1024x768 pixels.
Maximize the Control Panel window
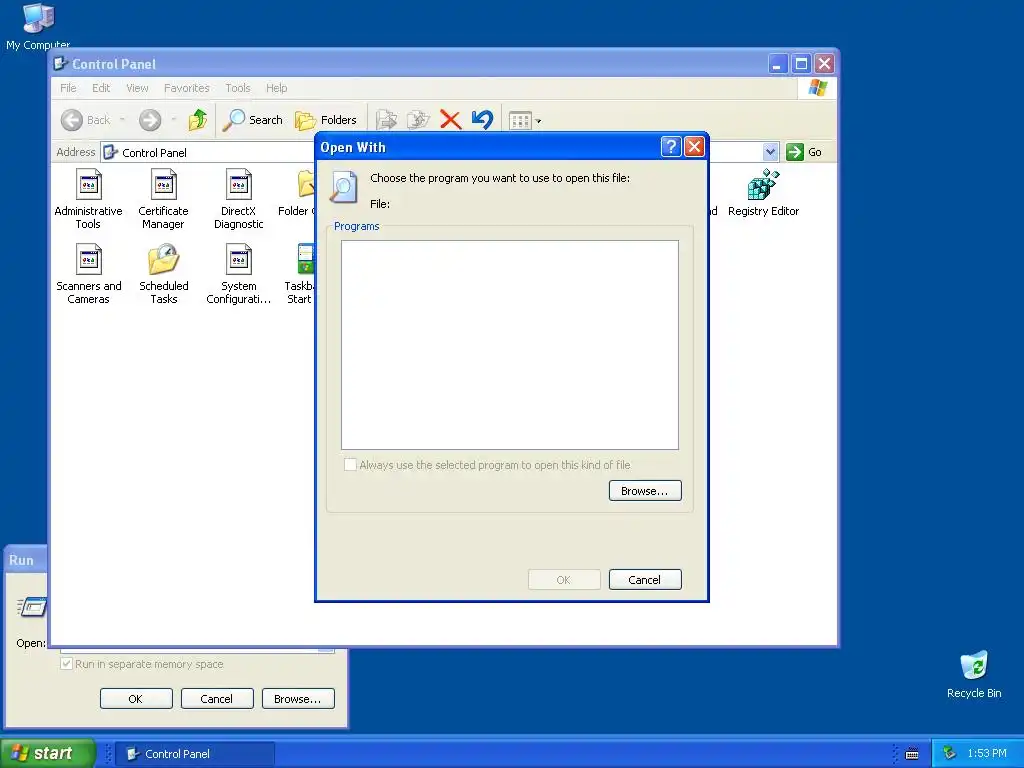(801, 64)
